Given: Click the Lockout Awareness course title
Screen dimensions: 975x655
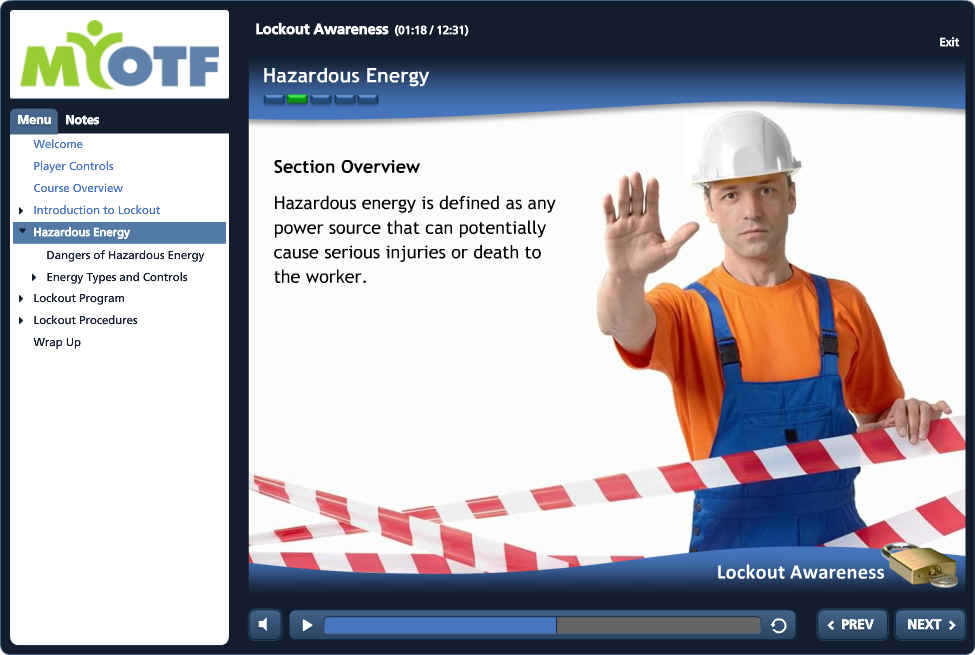Looking at the screenshot, I should click(321, 29).
